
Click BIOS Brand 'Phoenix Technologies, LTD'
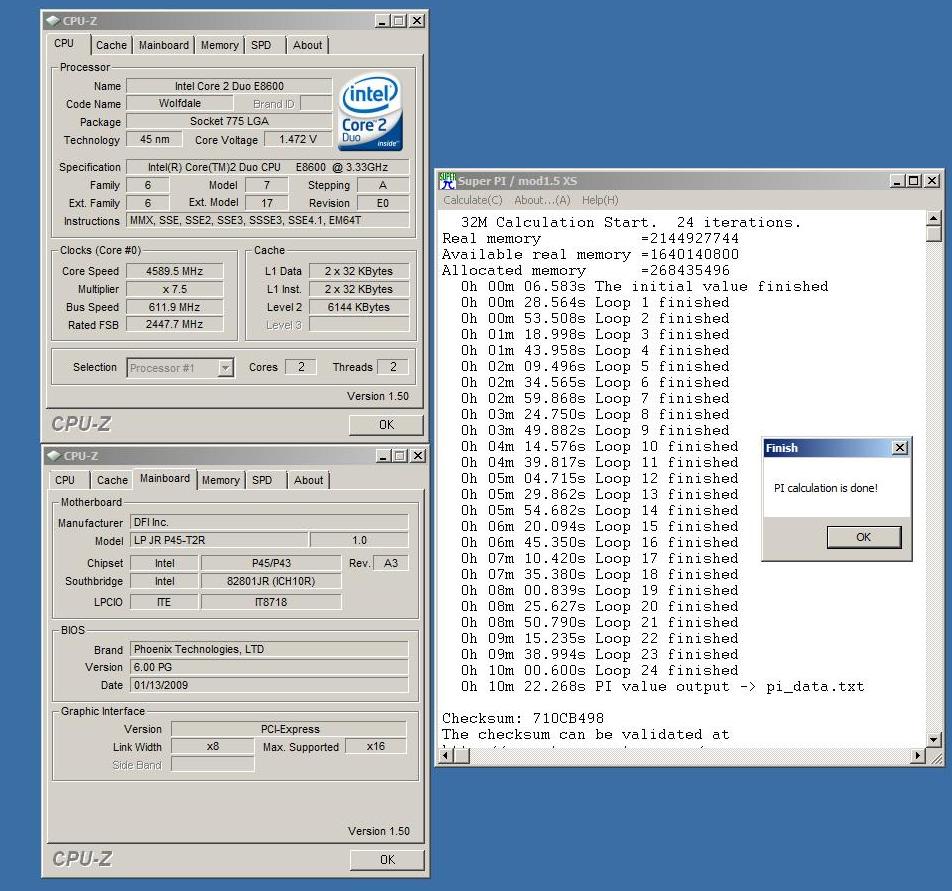point(269,649)
